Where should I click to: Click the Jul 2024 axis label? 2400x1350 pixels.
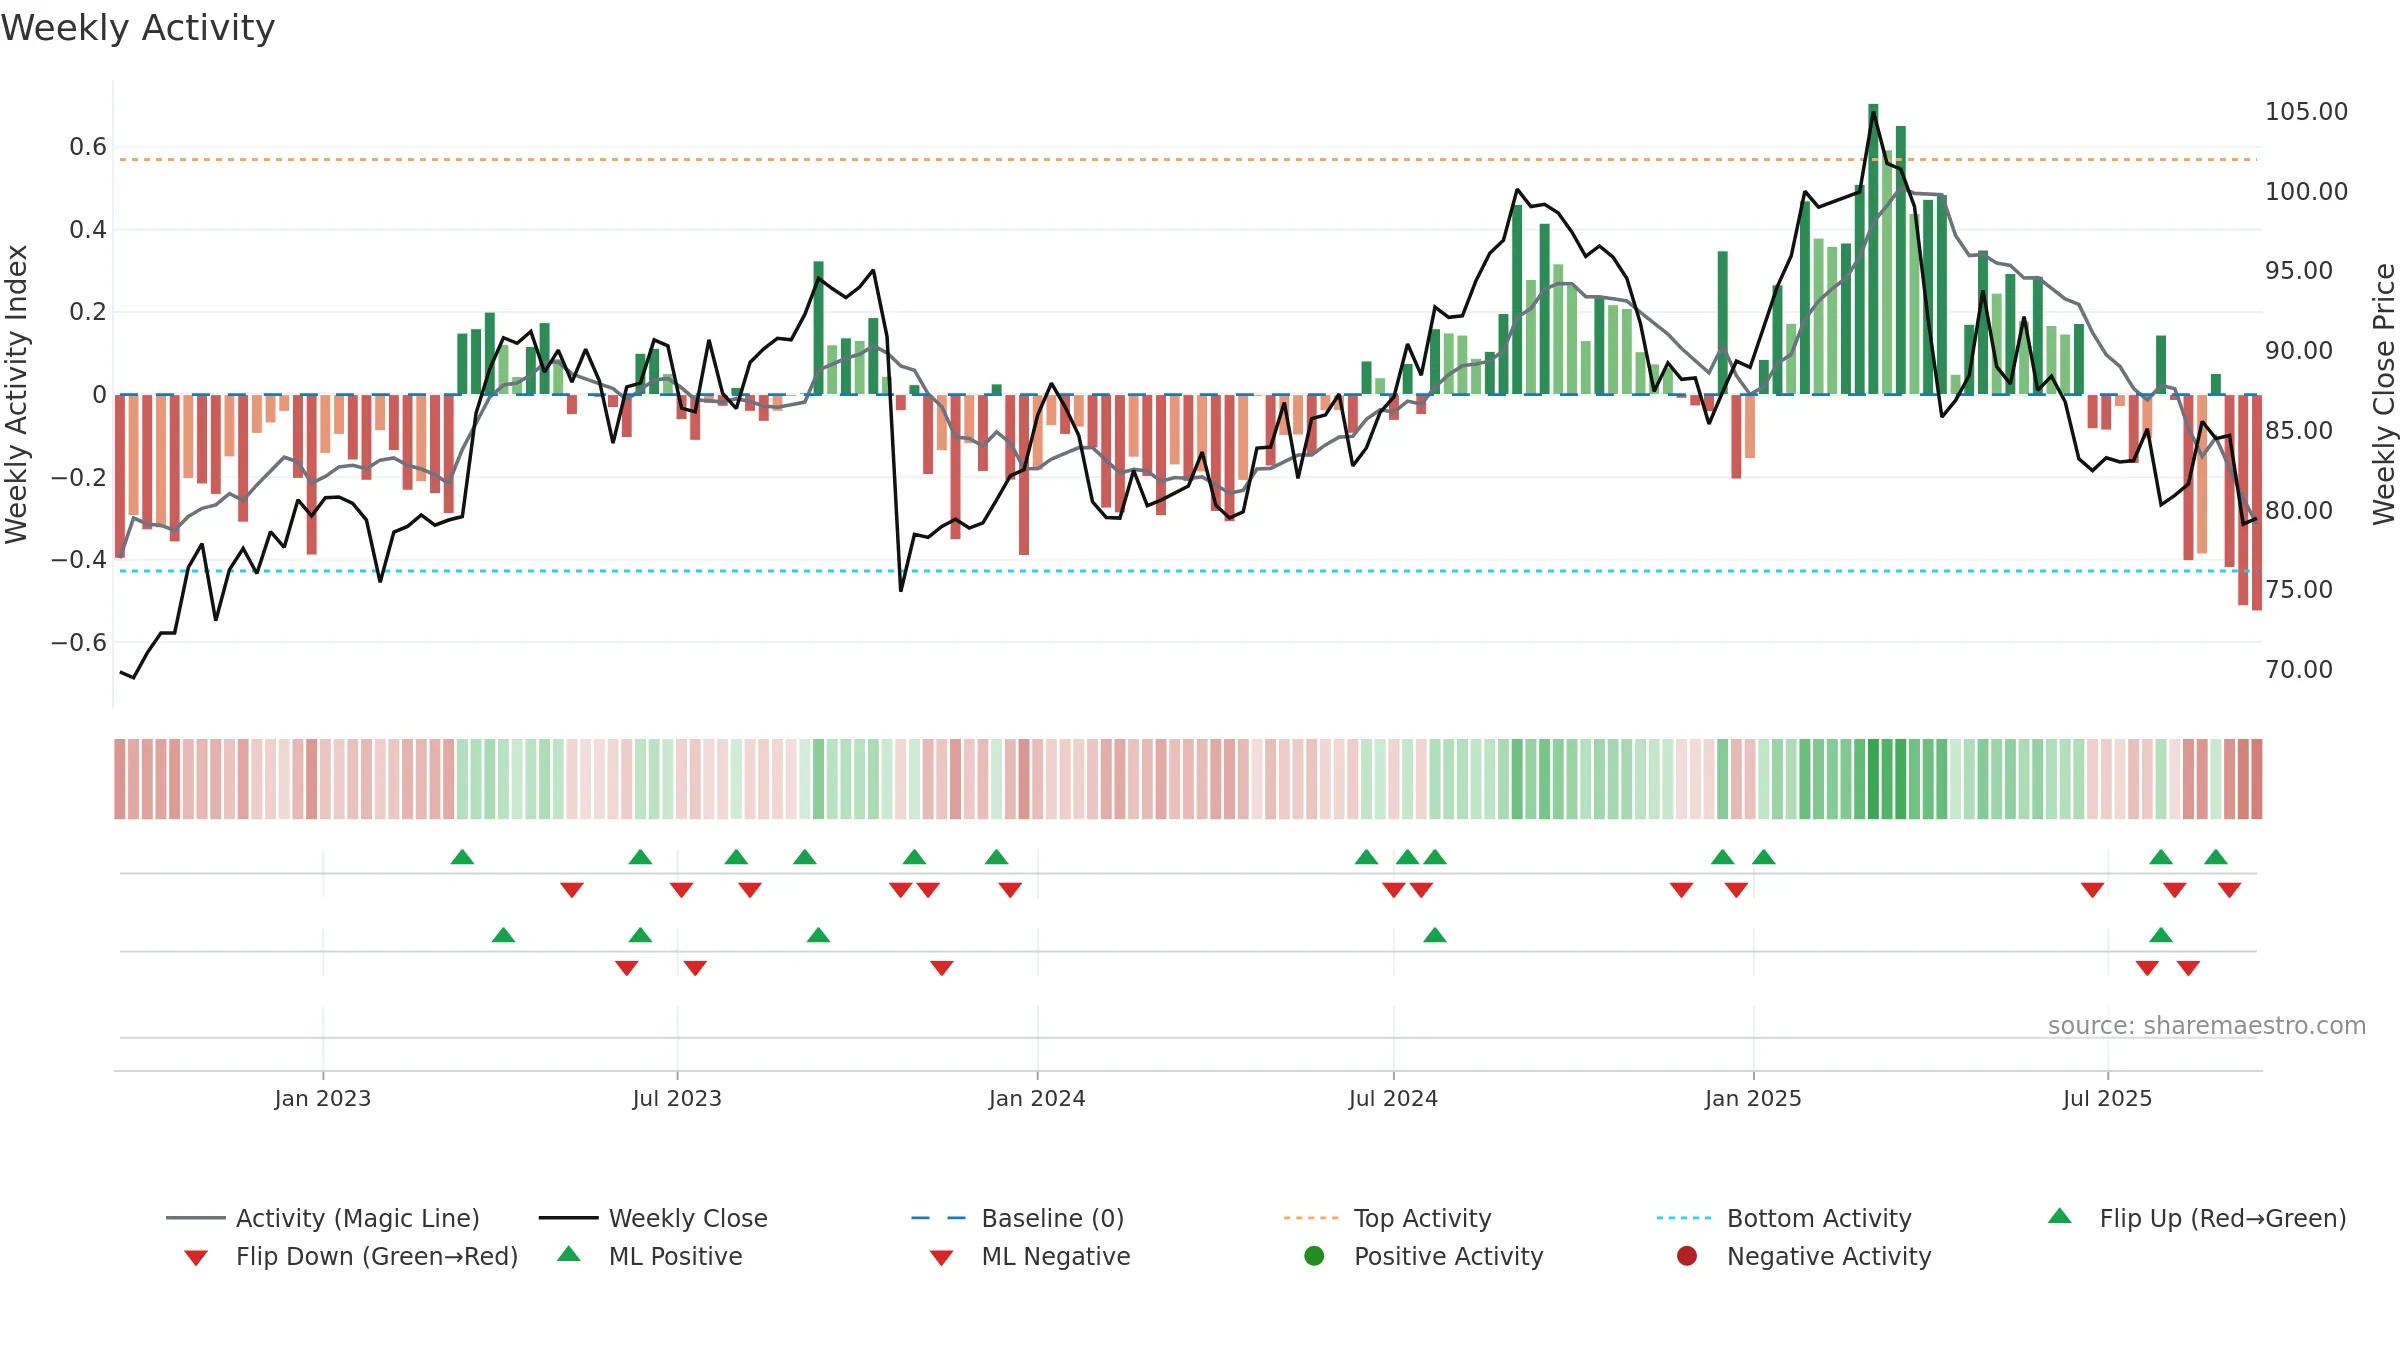(1393, 1098)
